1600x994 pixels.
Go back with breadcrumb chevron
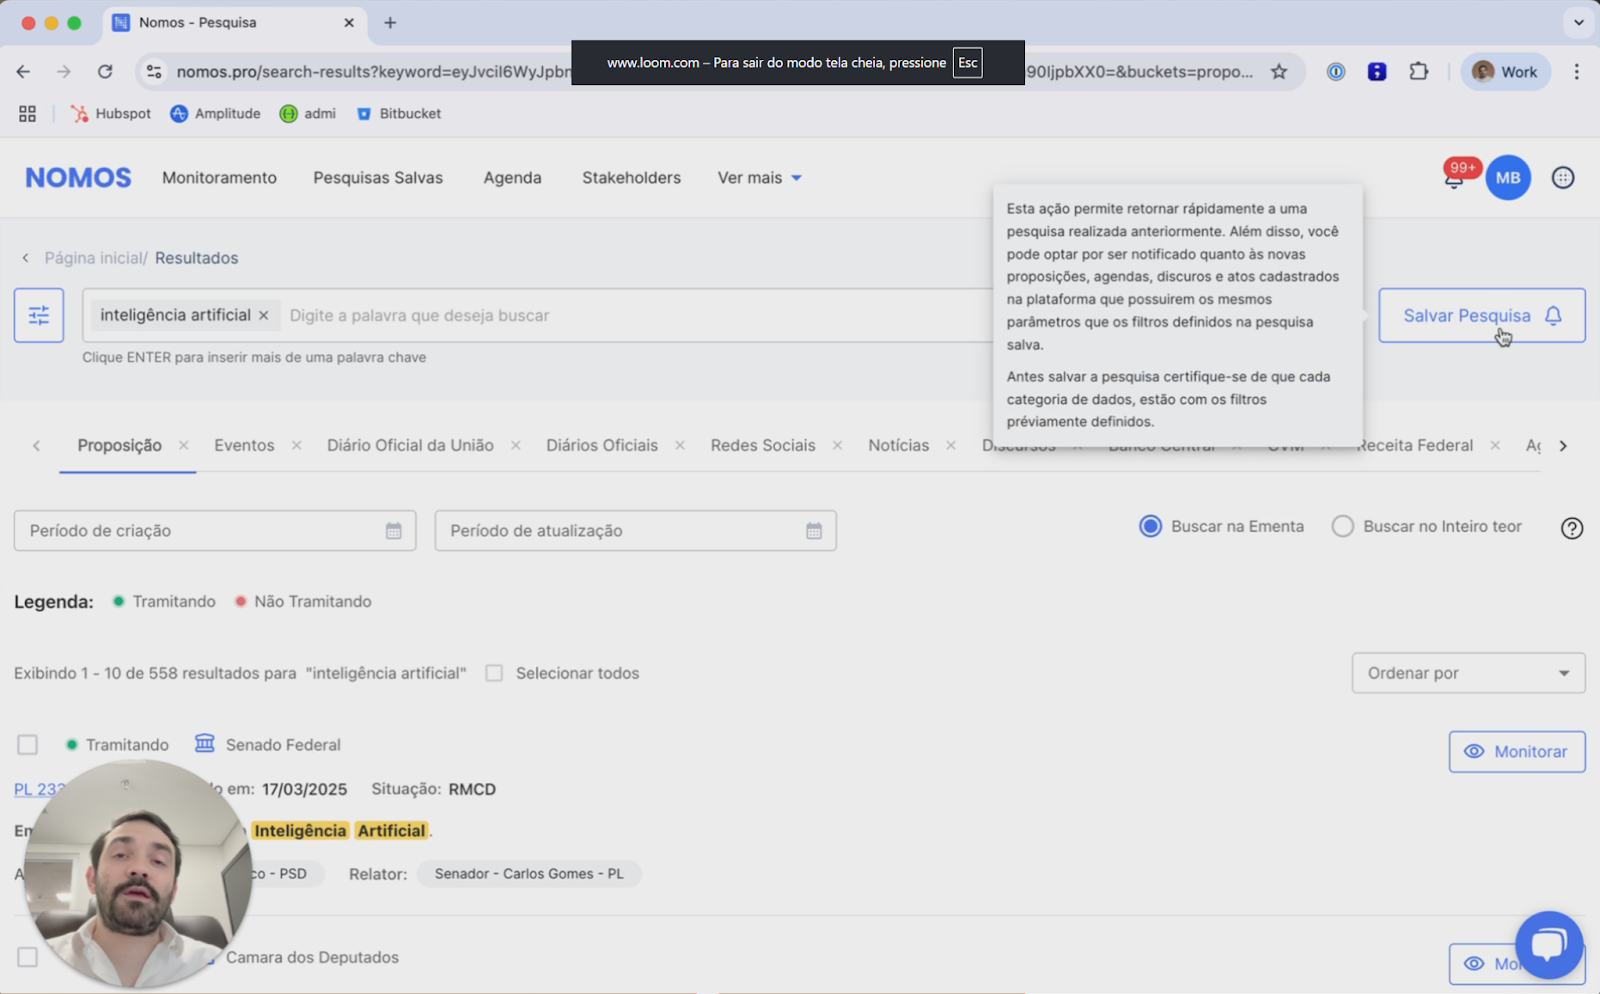pyautogui.click(x=25, y=258)
